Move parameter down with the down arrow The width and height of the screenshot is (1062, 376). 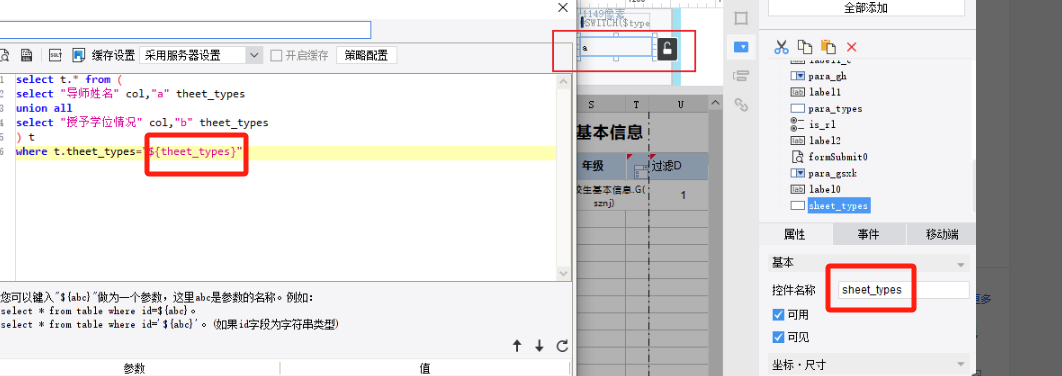point(539,346)
